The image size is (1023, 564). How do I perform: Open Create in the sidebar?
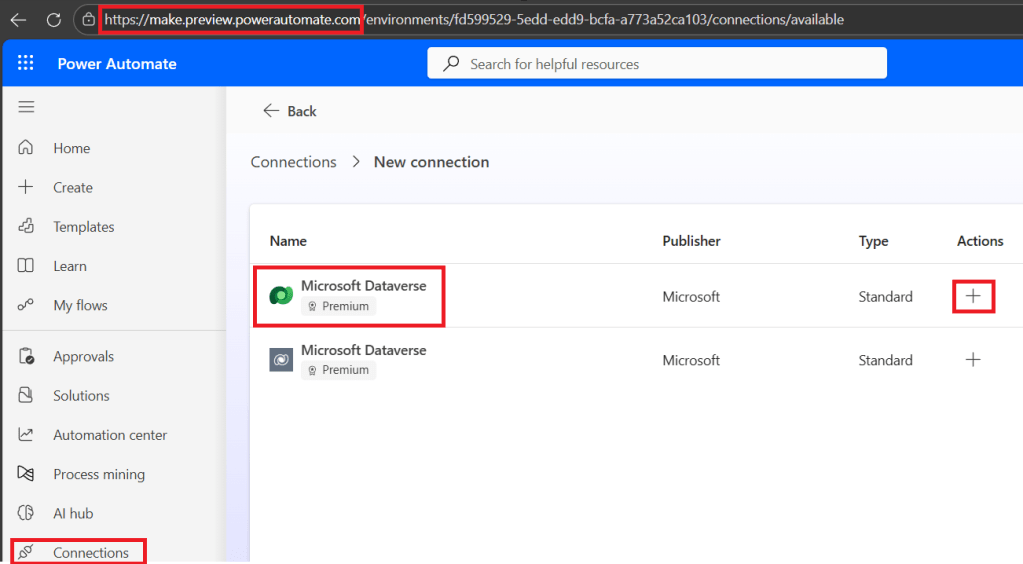[72, 187]
